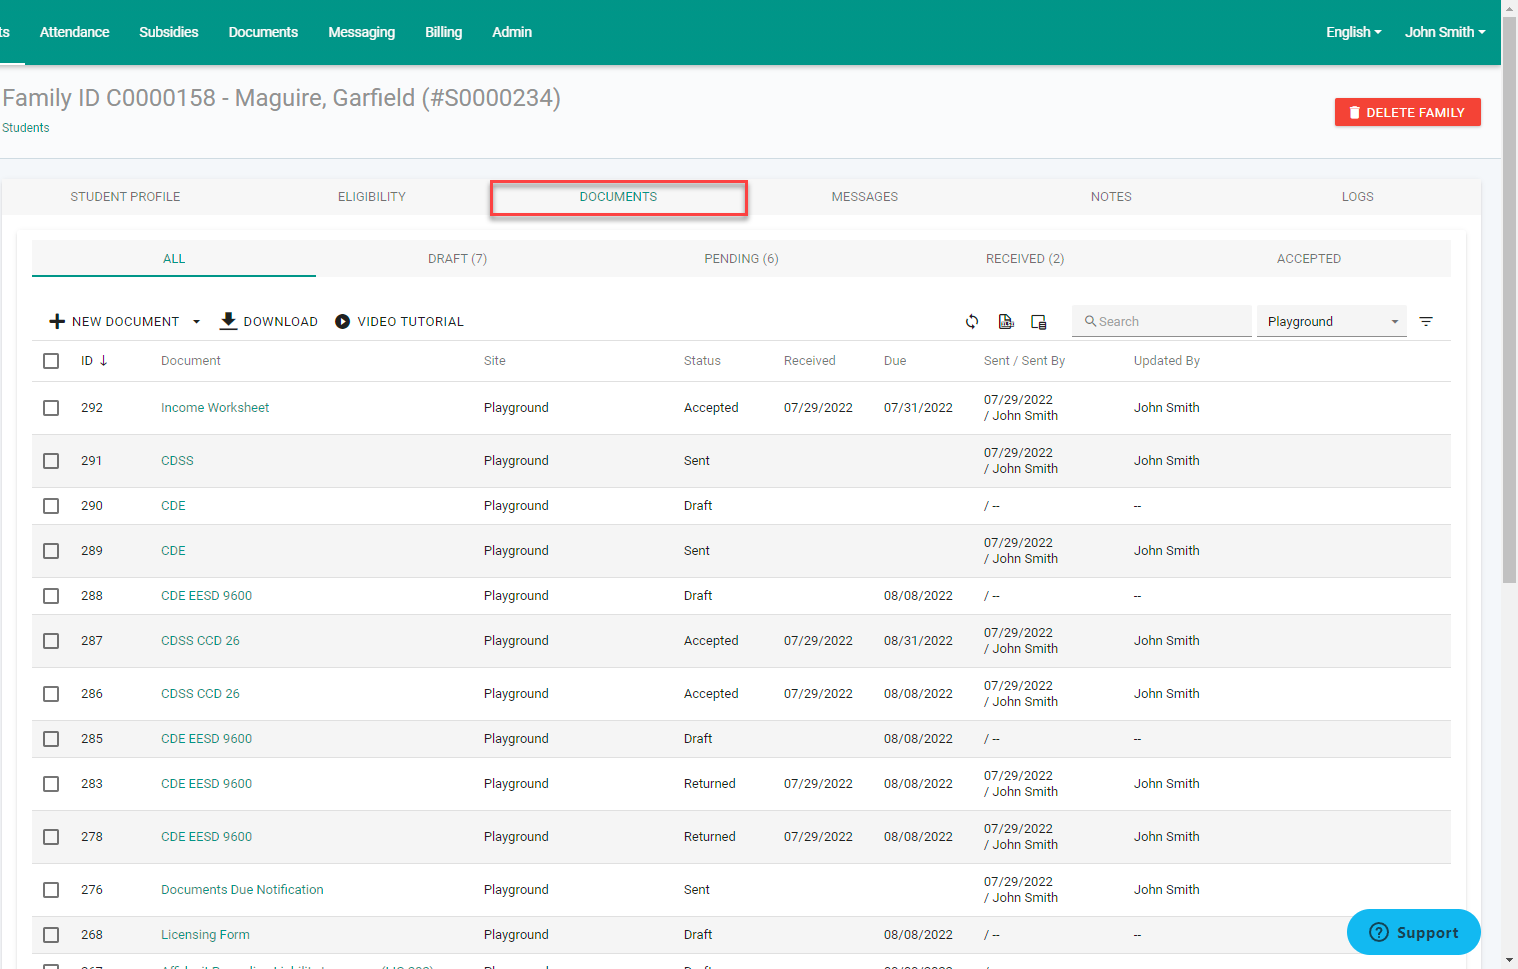This screenshot has height=969, width=1518.
Task: Show All documents tab
Action: (x=174, y=259)
